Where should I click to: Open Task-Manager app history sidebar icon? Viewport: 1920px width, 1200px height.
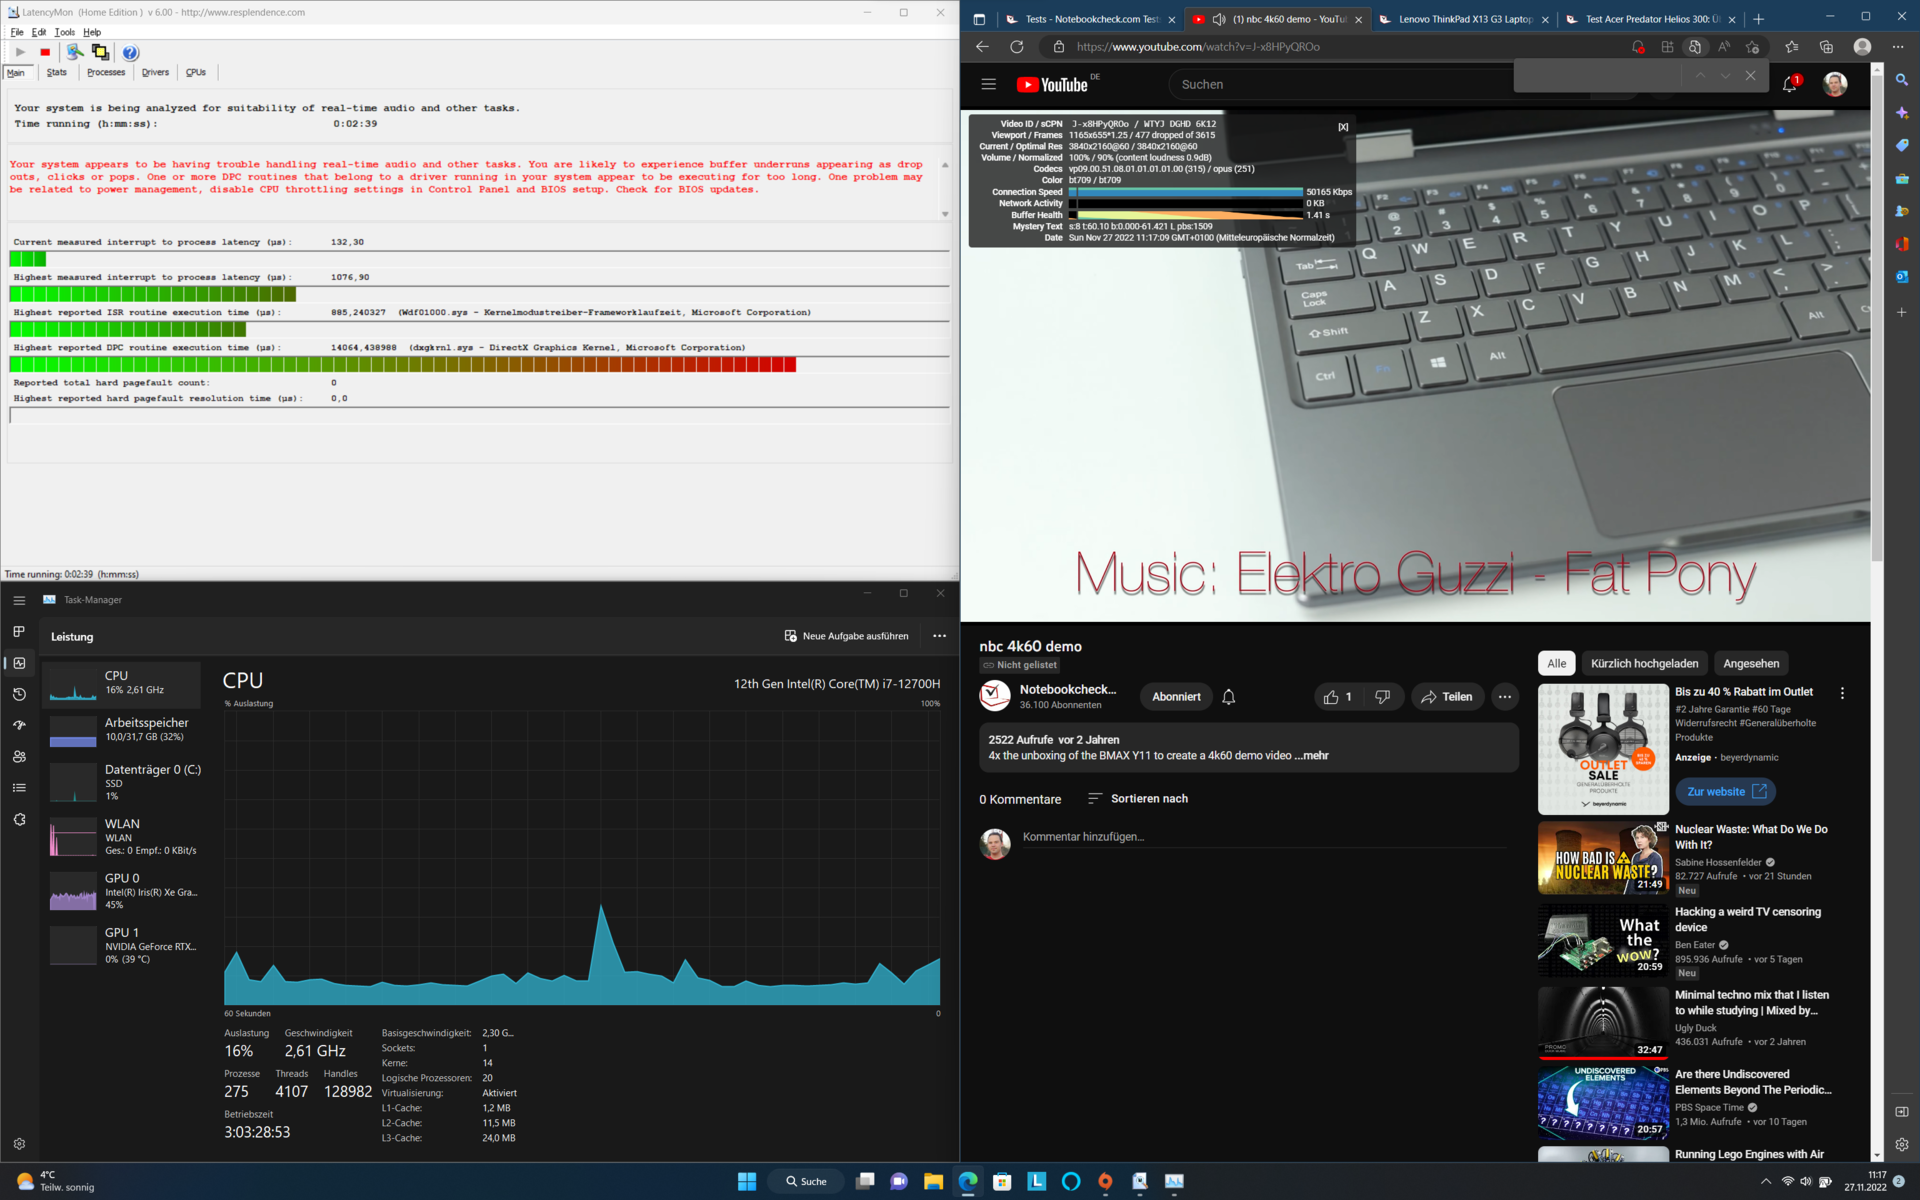(x=19, y=694)
